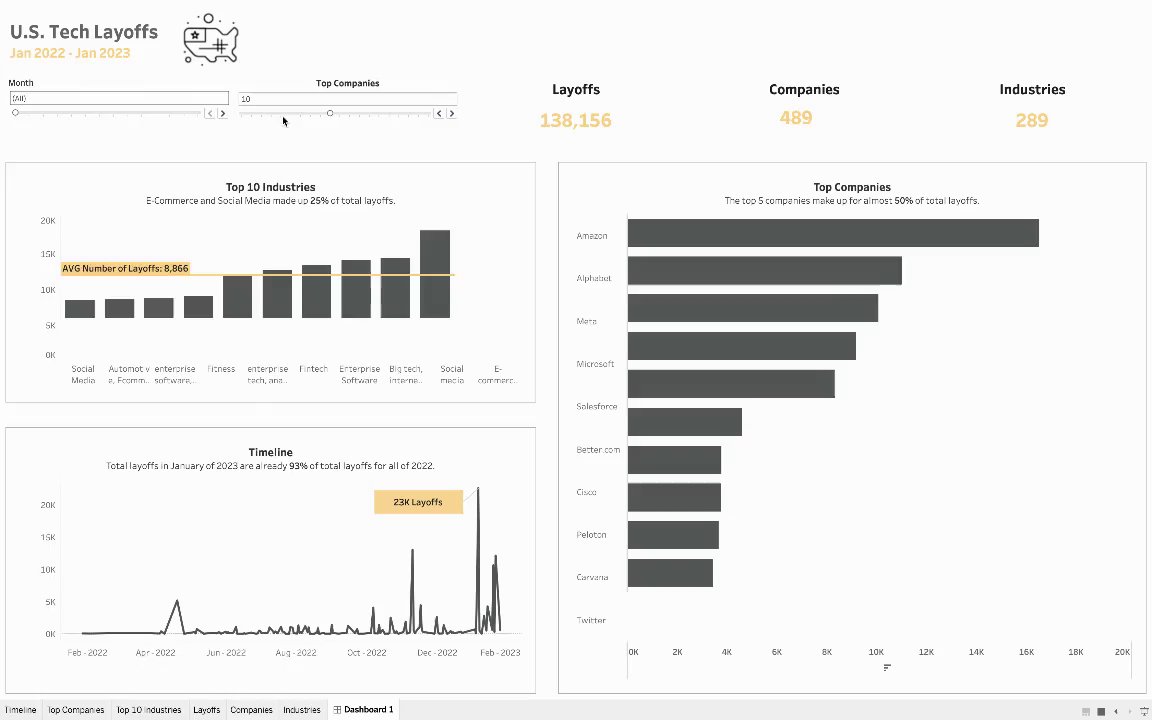Click the AVG Number of Layoffs reference label

pos(125,268)
